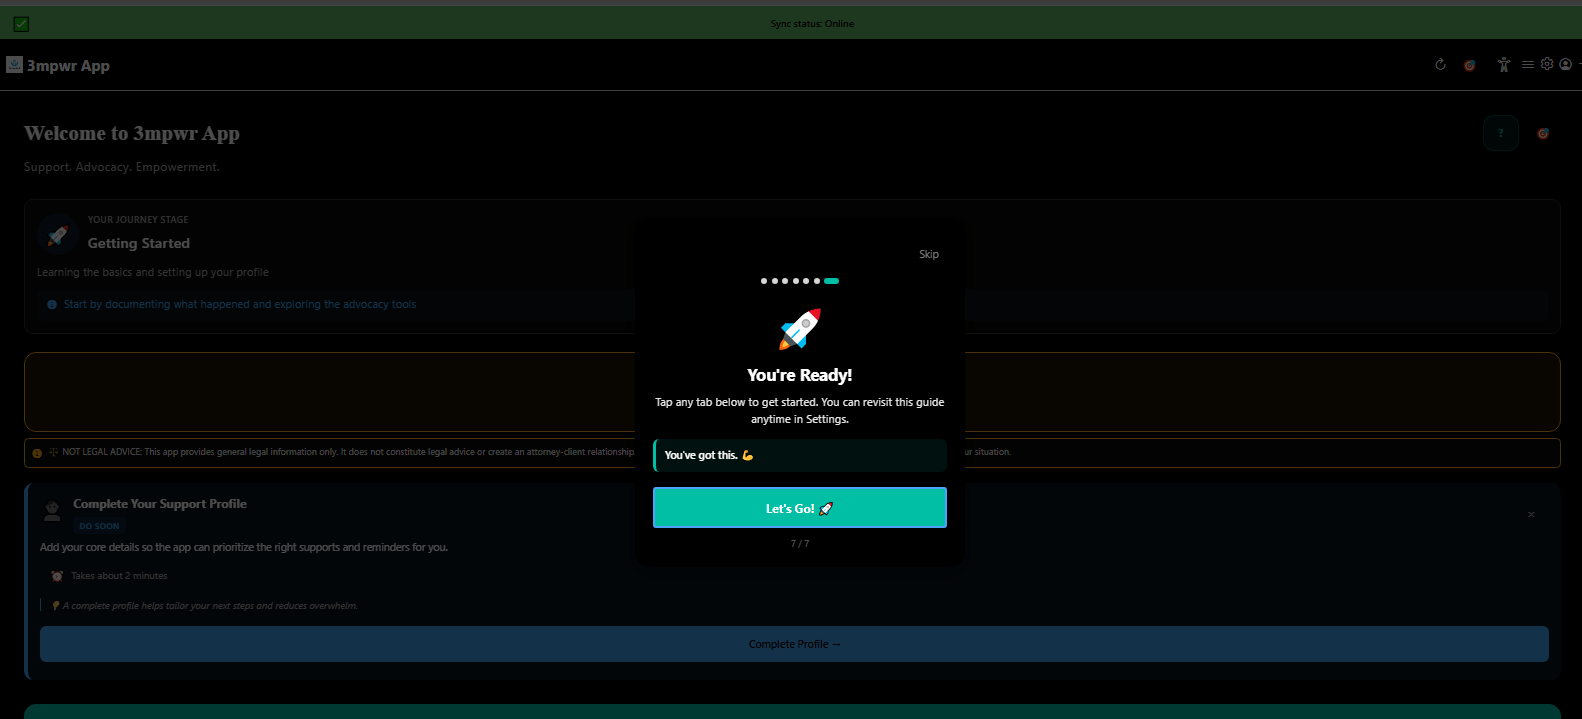The height and width of the screenshot is (719, 1582).
Task: Click the green sync checkmark icon
Action: (21, 24)
